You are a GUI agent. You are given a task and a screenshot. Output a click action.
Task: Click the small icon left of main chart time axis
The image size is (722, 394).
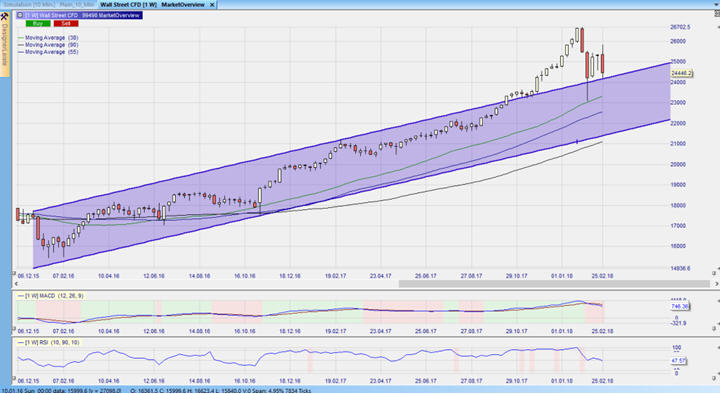(x=14, y=273)
